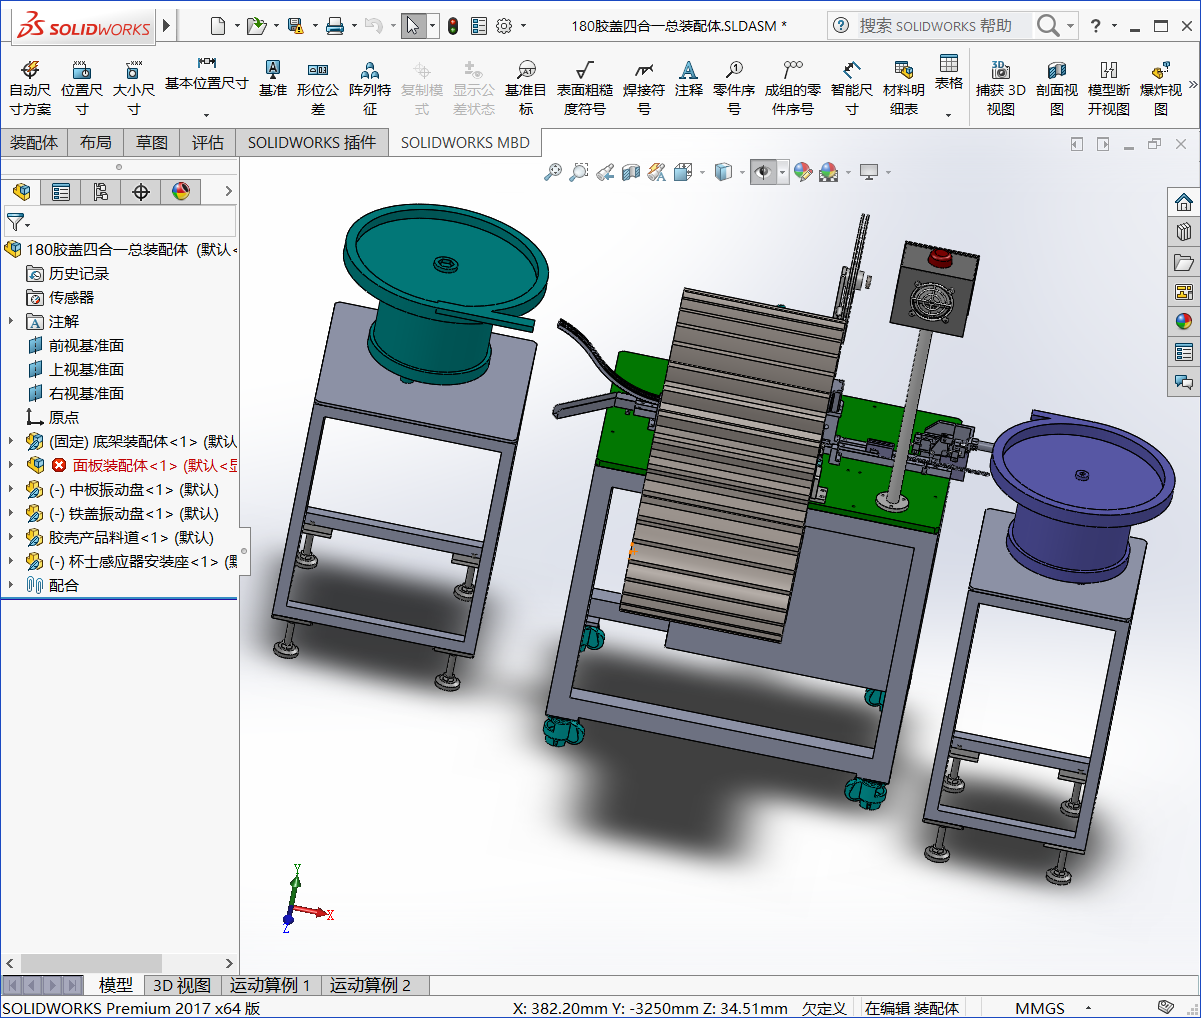This screenshot has height=1018, width=1201.
Task: Toggle Dynamic Annotation Views icon
Action: tap(657, 172)
